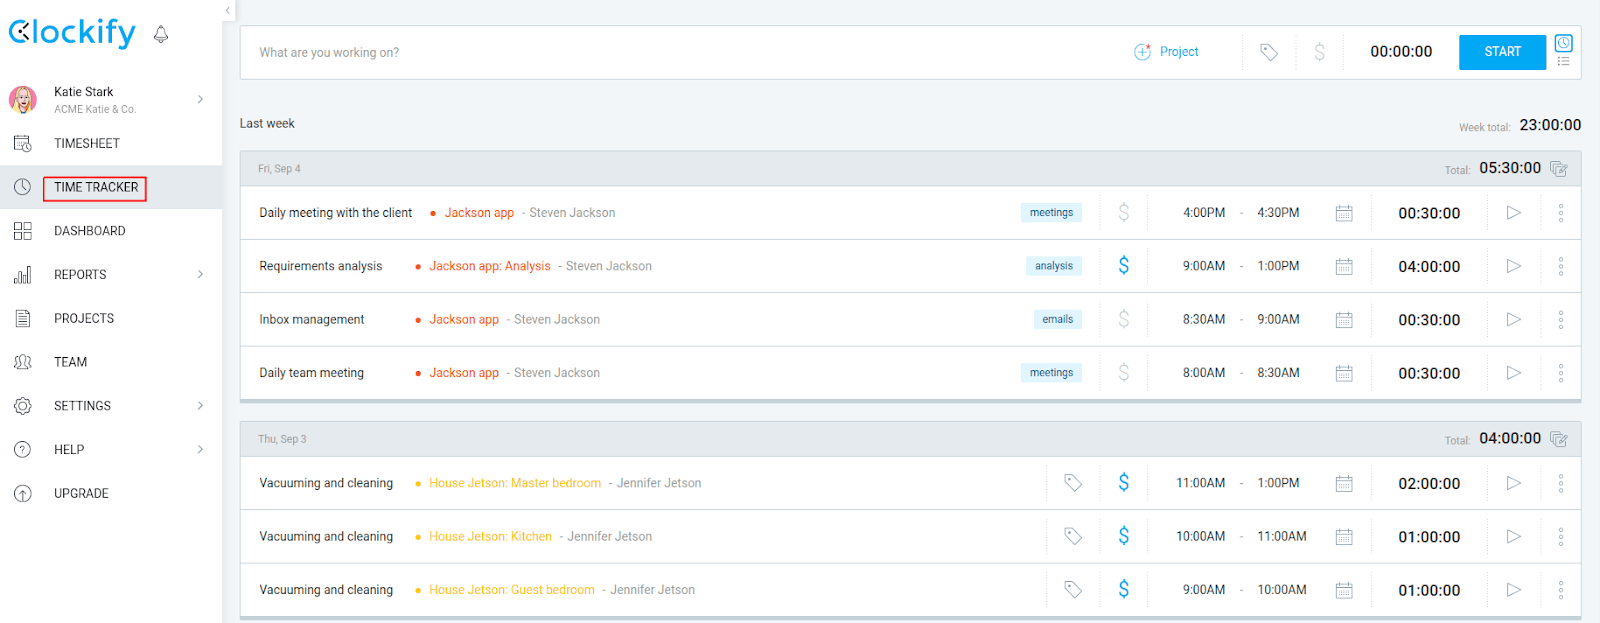The width and height of the screenshot is (1600, 623).
Task: Toggle billable on Daily meeting with the client
Action: (x=1124, y=213)
